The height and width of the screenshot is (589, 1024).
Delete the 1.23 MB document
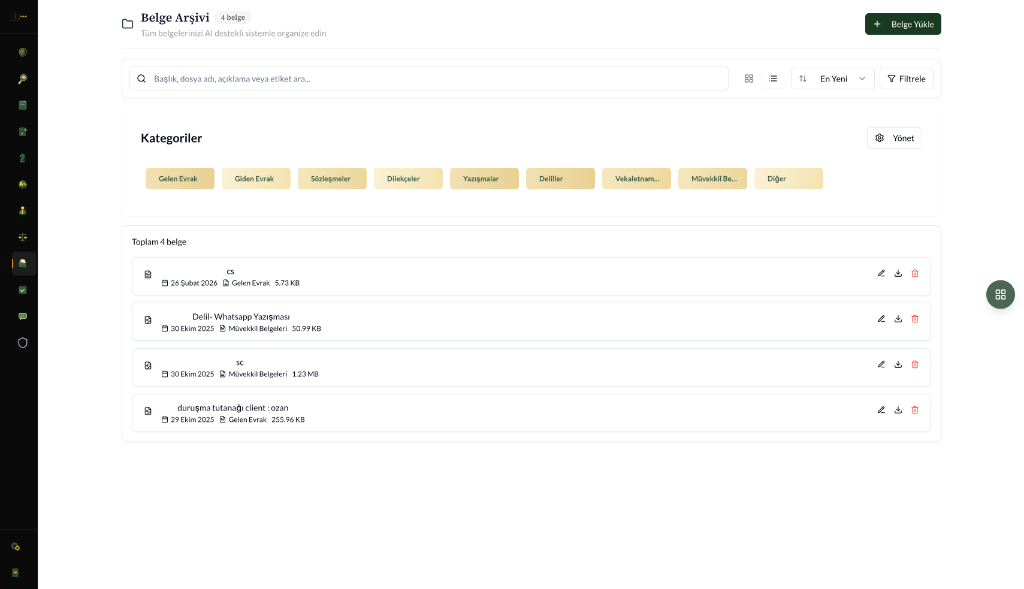[x=915, y=365]
